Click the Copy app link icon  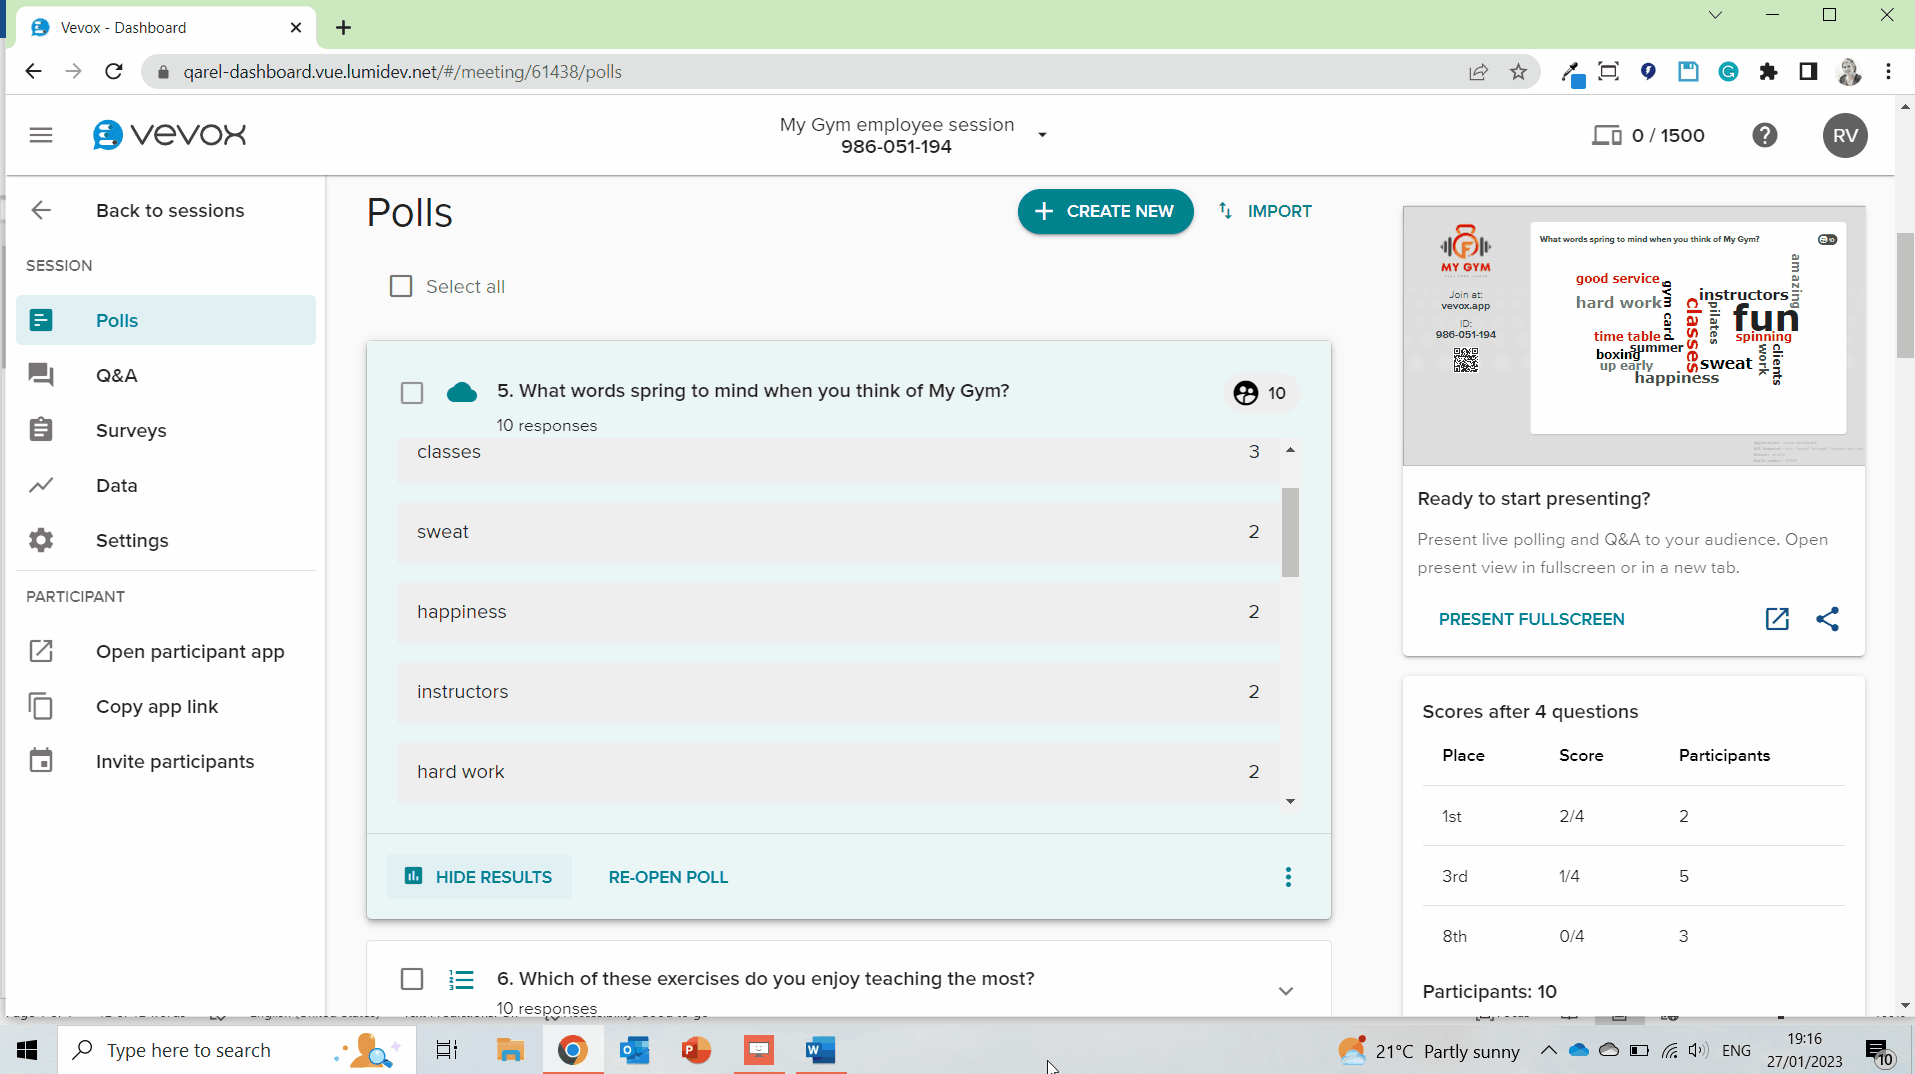(41, 706)
